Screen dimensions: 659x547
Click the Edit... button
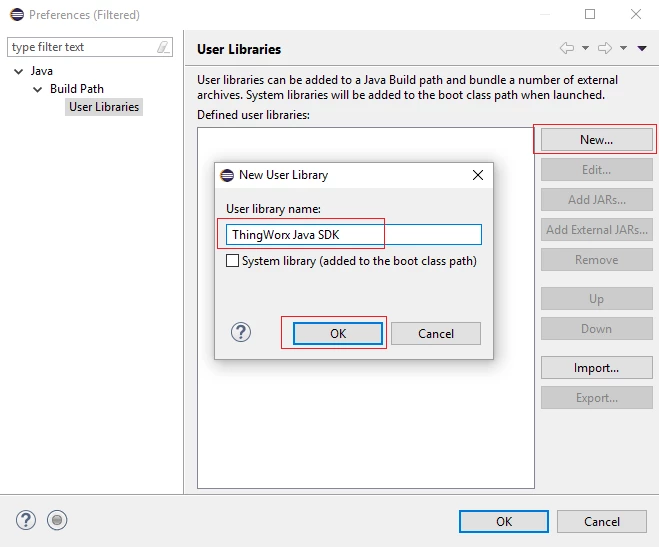click(596, 170)
